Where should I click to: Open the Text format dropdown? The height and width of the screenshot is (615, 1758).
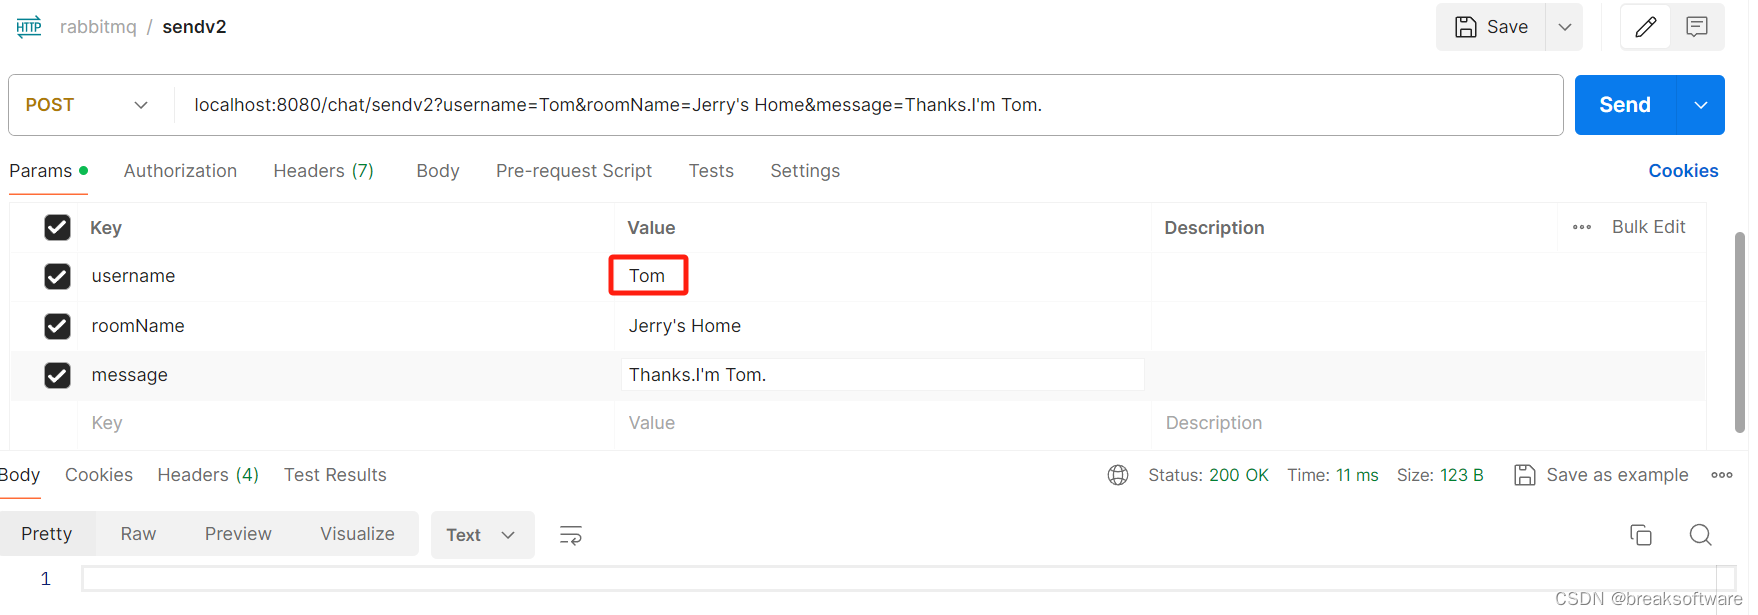(x=482, y=535)
